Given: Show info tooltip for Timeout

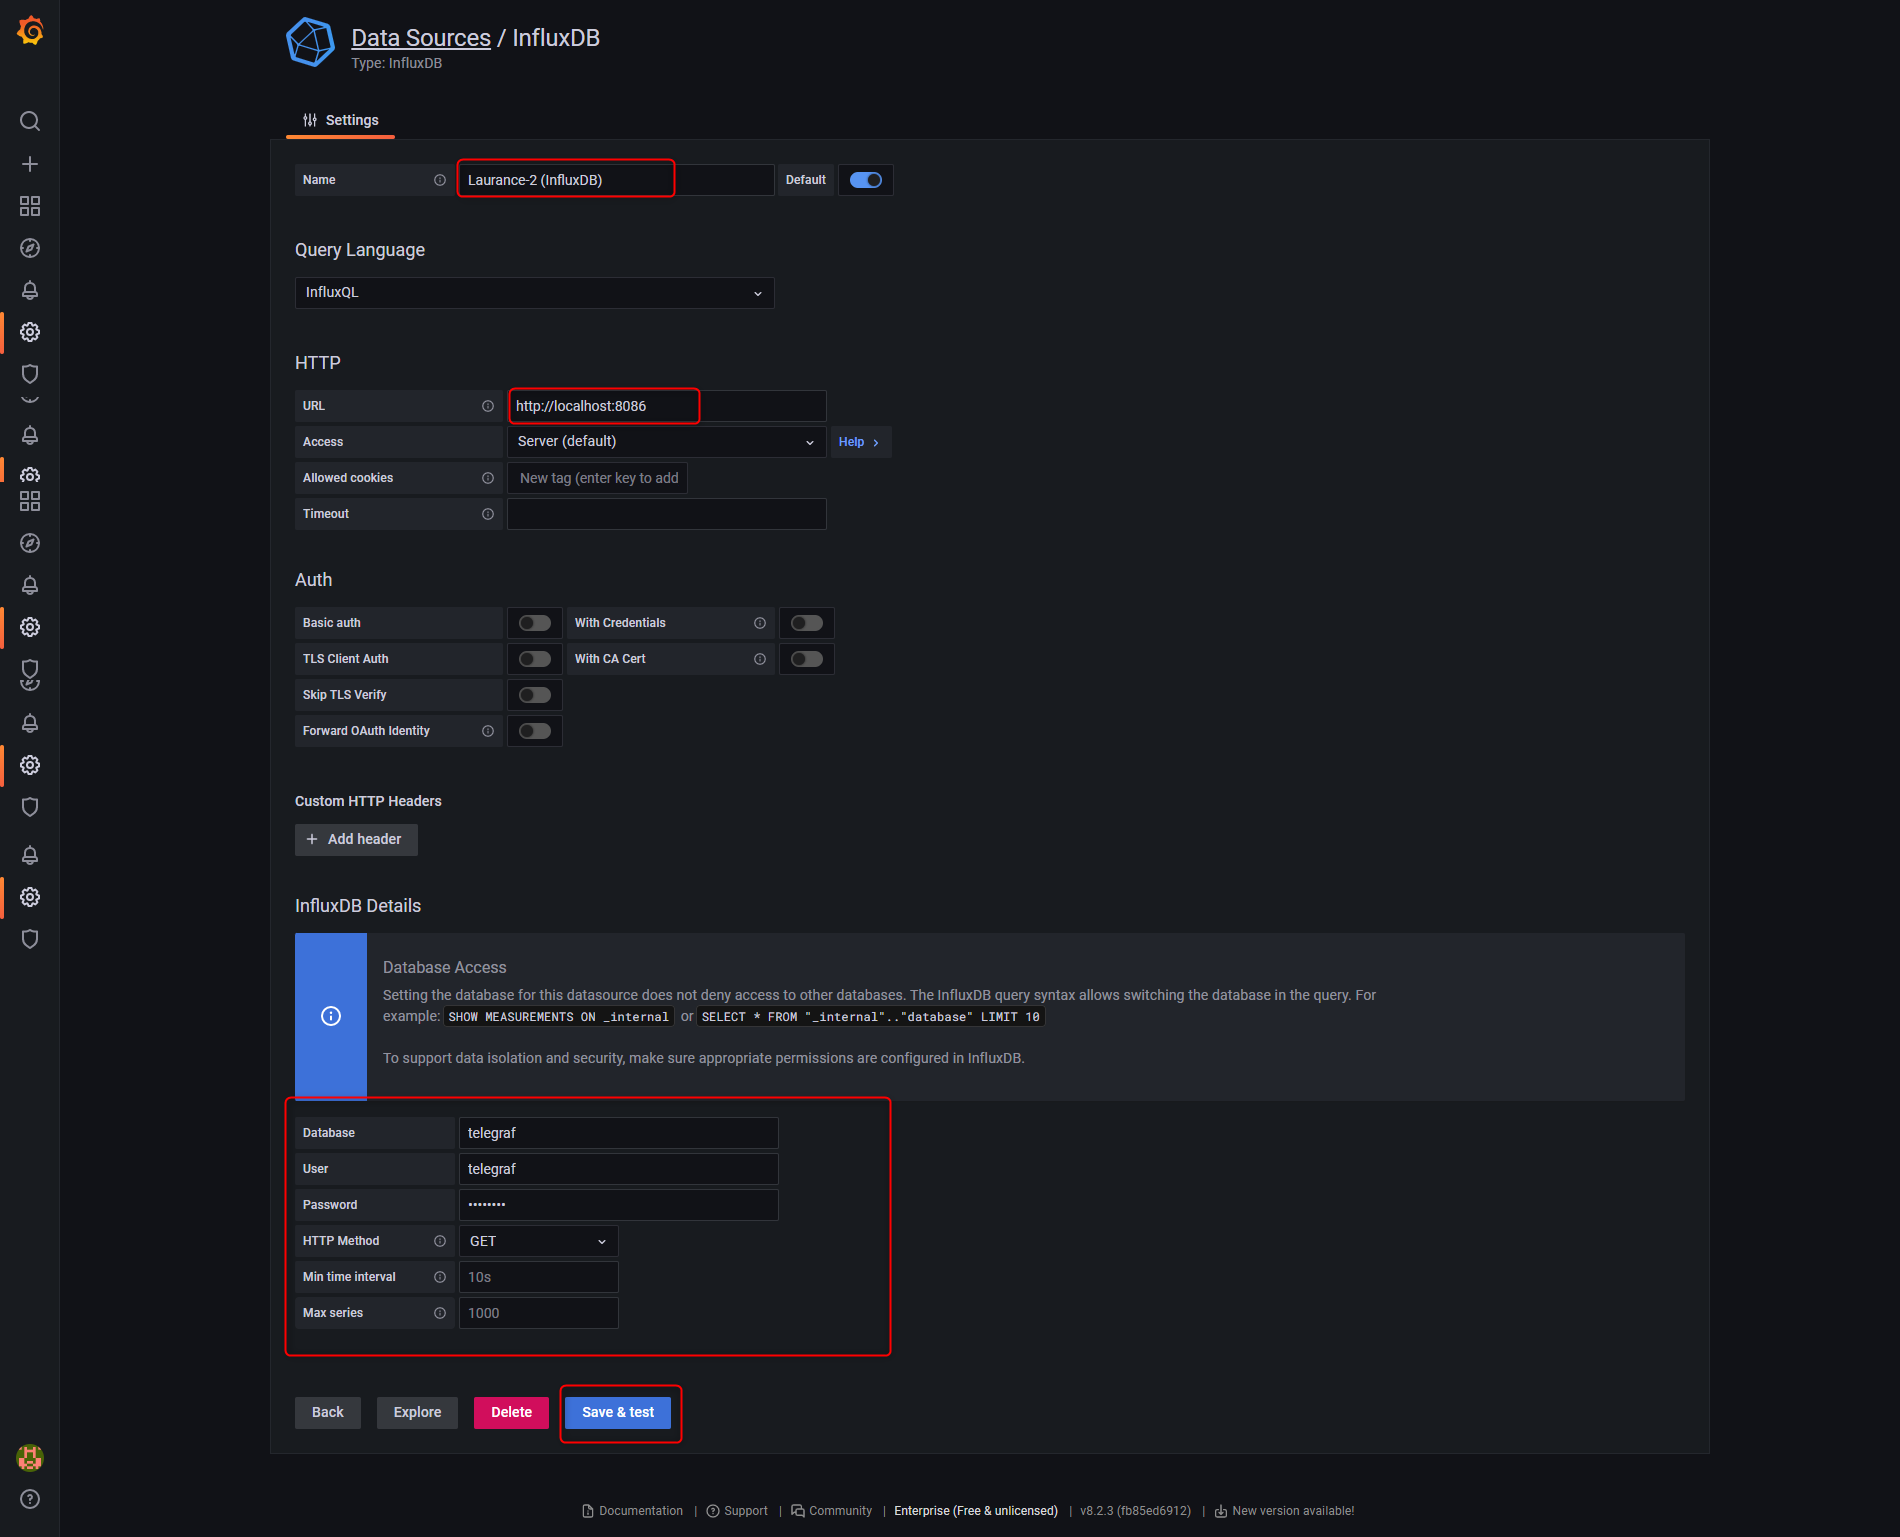Looking at the screenshot, I should pos(488,514).
